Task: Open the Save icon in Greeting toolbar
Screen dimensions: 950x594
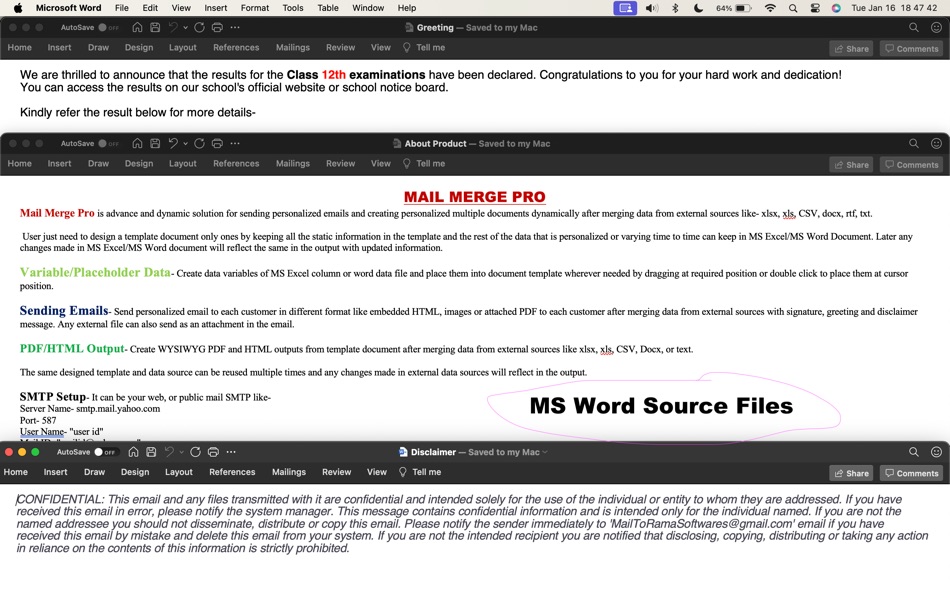Action: pos(155,28)
